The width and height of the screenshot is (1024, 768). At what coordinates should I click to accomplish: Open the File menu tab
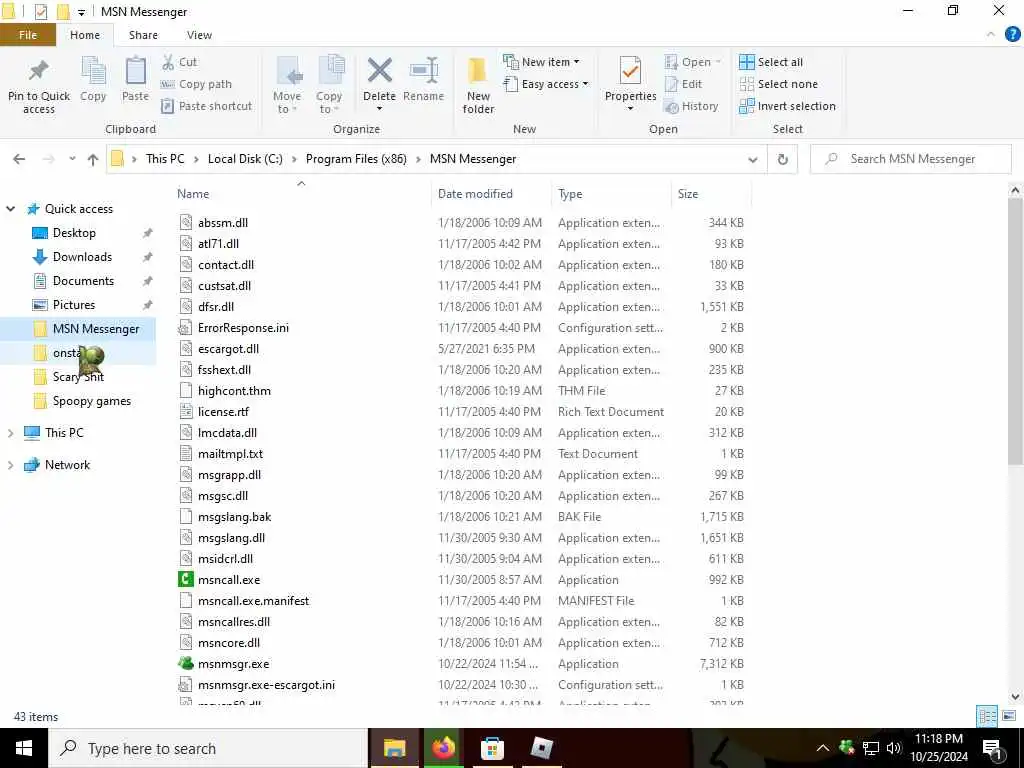coord(27,35)
